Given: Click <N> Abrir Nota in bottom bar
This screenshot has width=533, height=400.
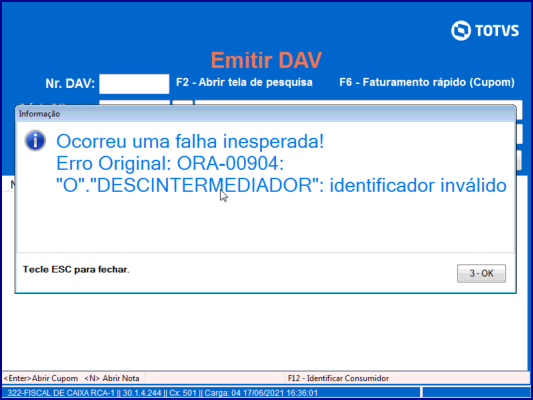Looking at the screenshot, I should [x=112, y=378].
